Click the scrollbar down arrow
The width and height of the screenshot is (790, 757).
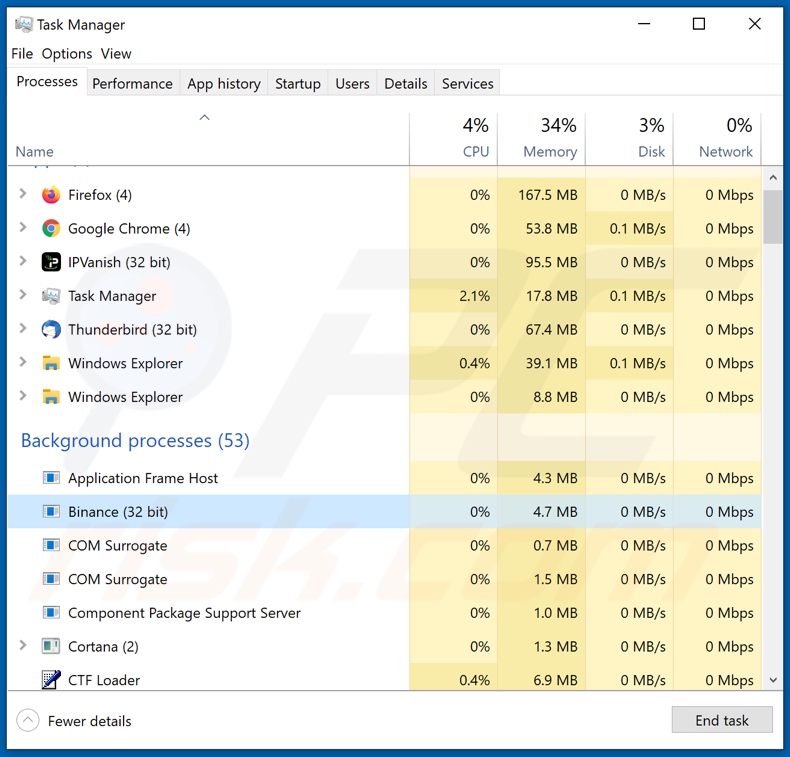773,680
